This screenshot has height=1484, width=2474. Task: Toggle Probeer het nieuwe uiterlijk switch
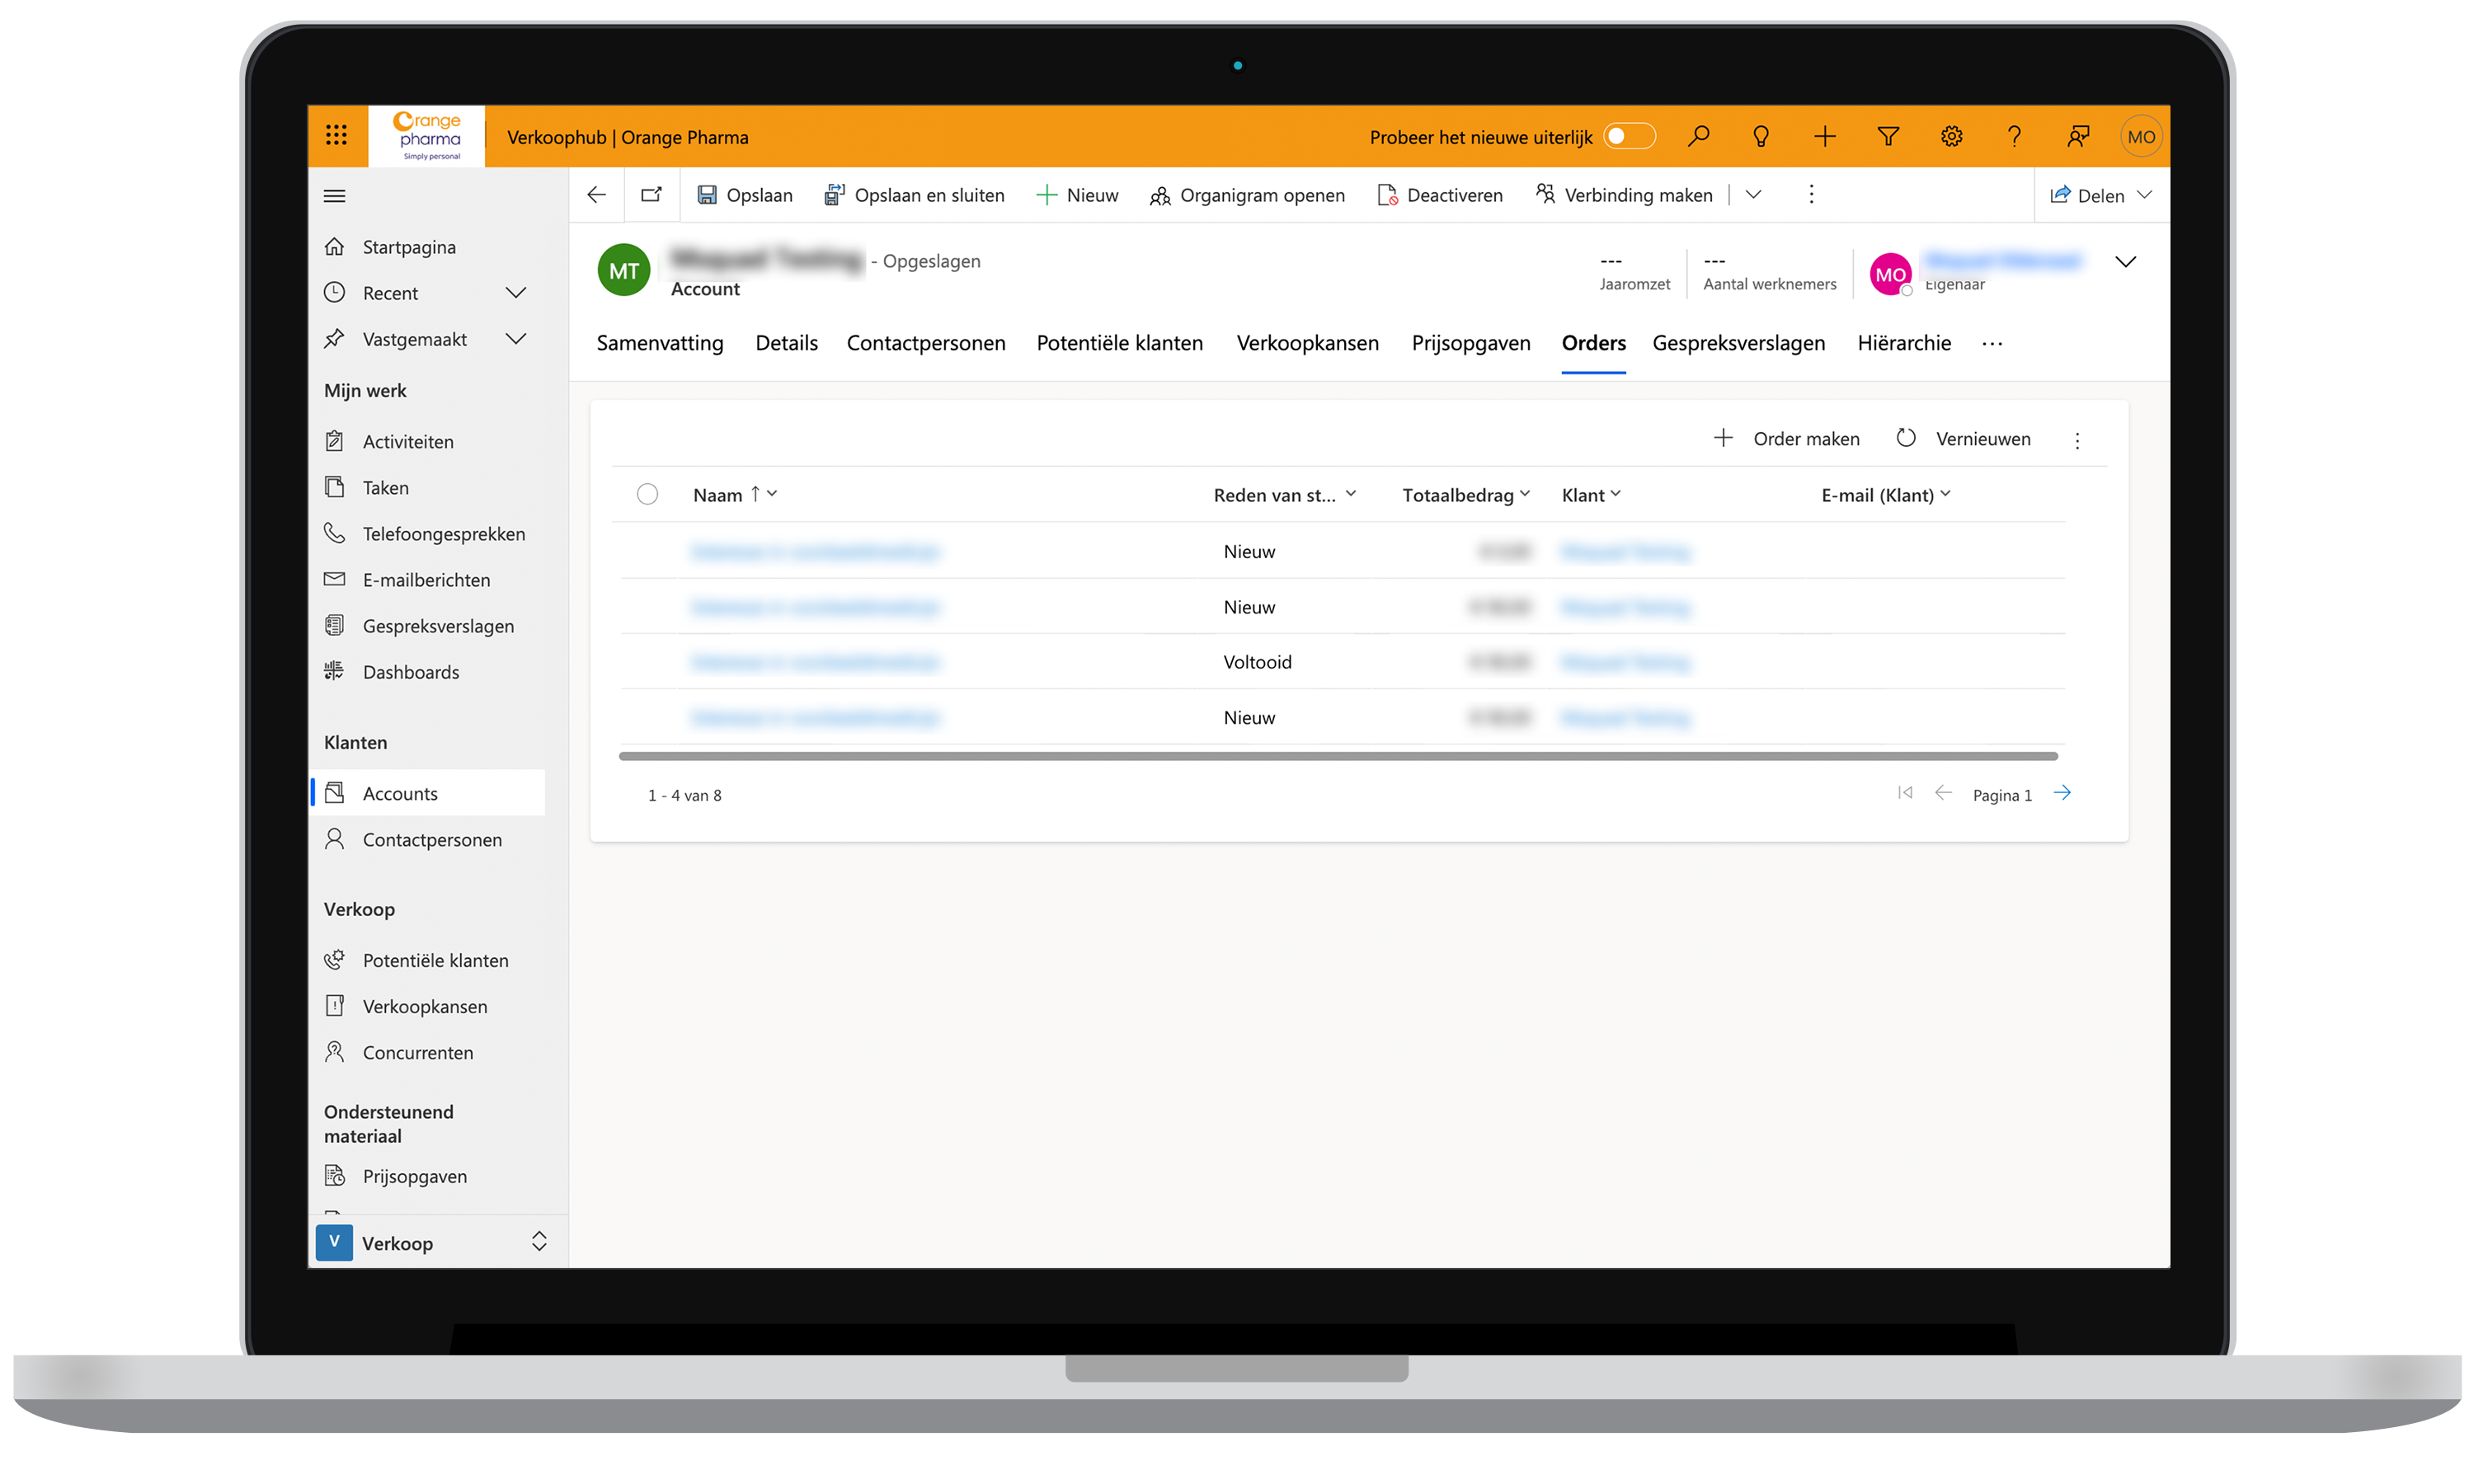(x=1630, y=136)
